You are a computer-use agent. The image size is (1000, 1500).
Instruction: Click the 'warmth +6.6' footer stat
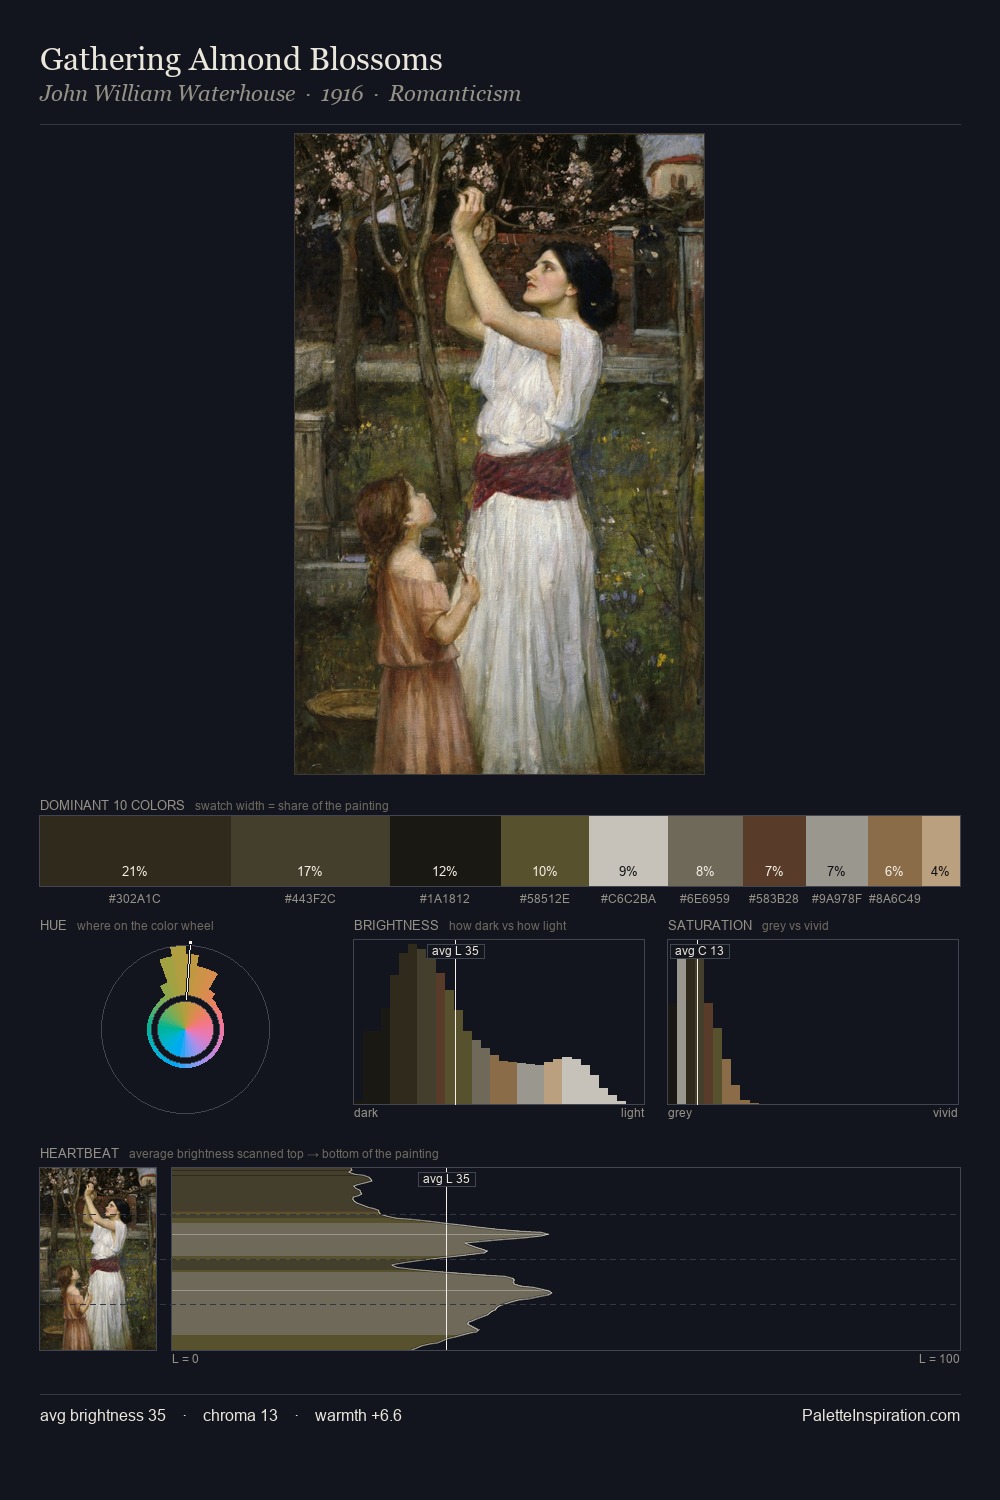[358, 1415]
